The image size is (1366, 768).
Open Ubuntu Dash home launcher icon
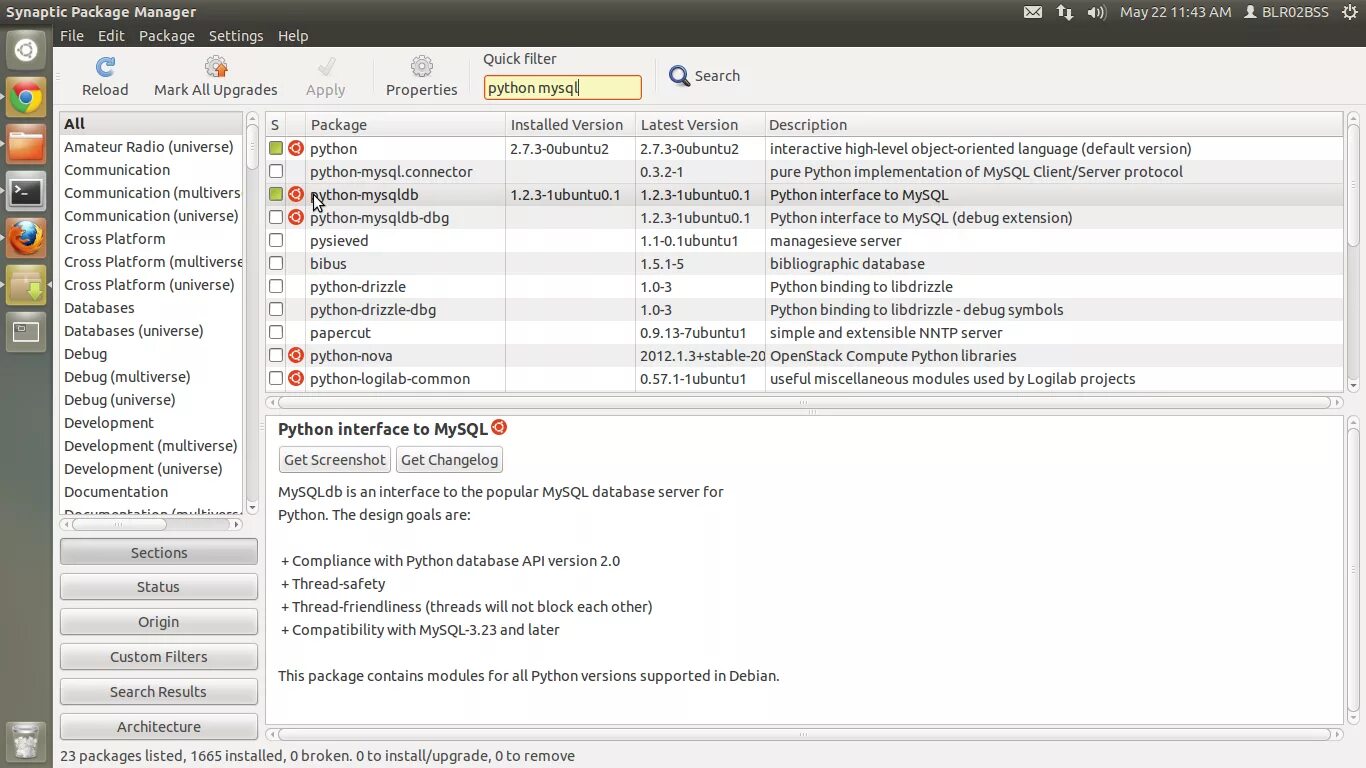[27, 49]
